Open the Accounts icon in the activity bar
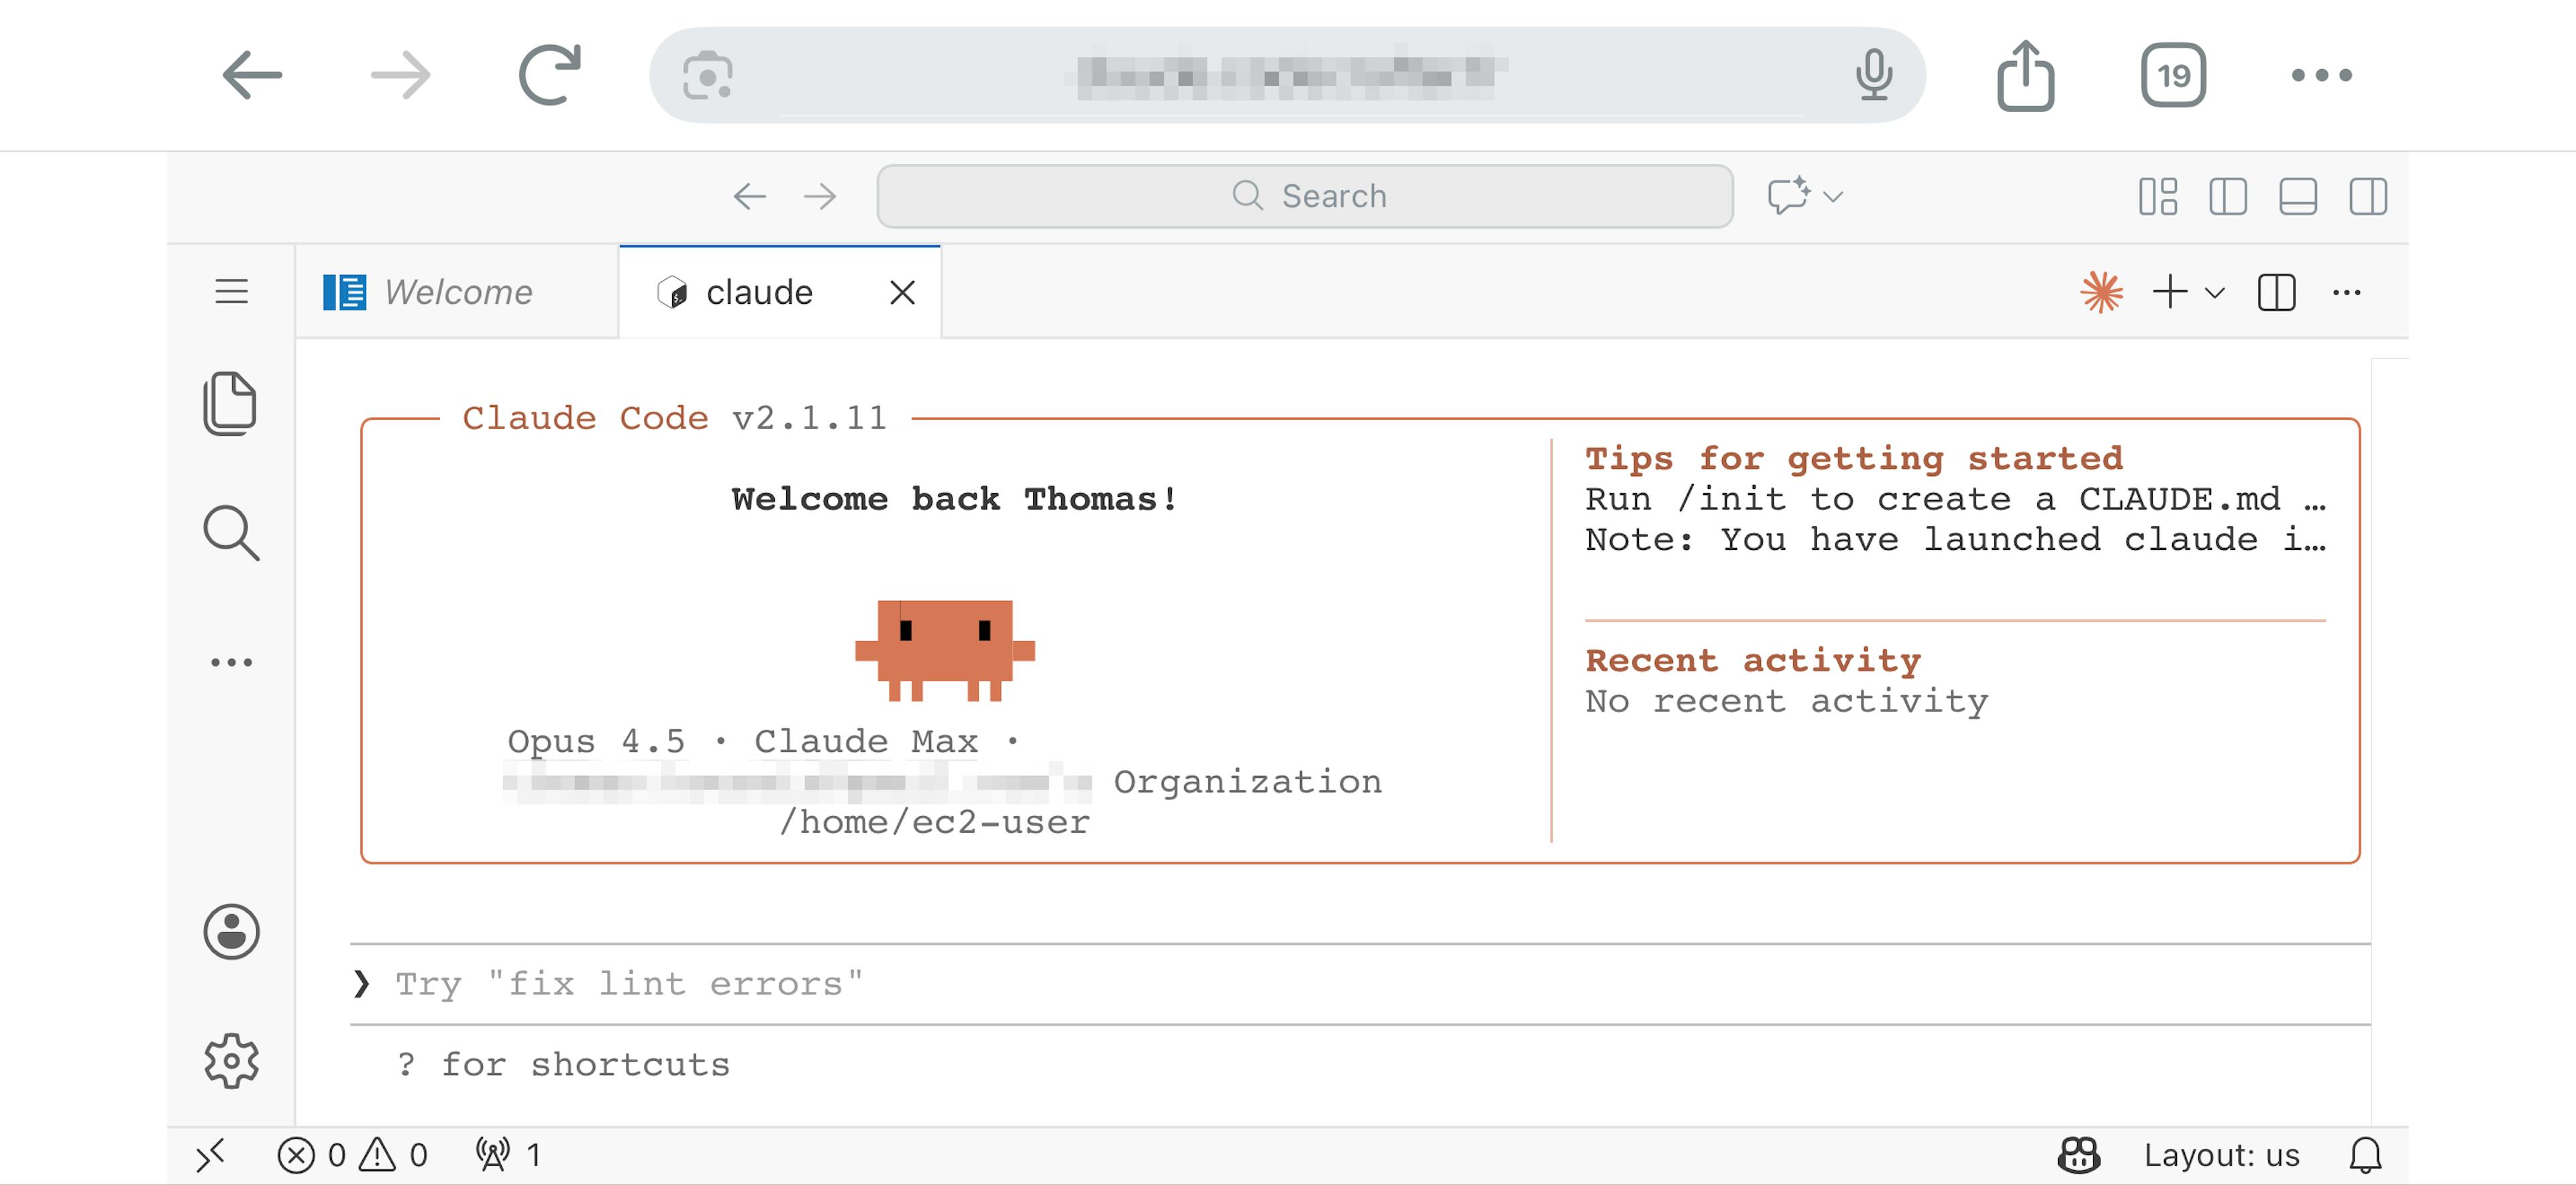 tap(231, 932)
